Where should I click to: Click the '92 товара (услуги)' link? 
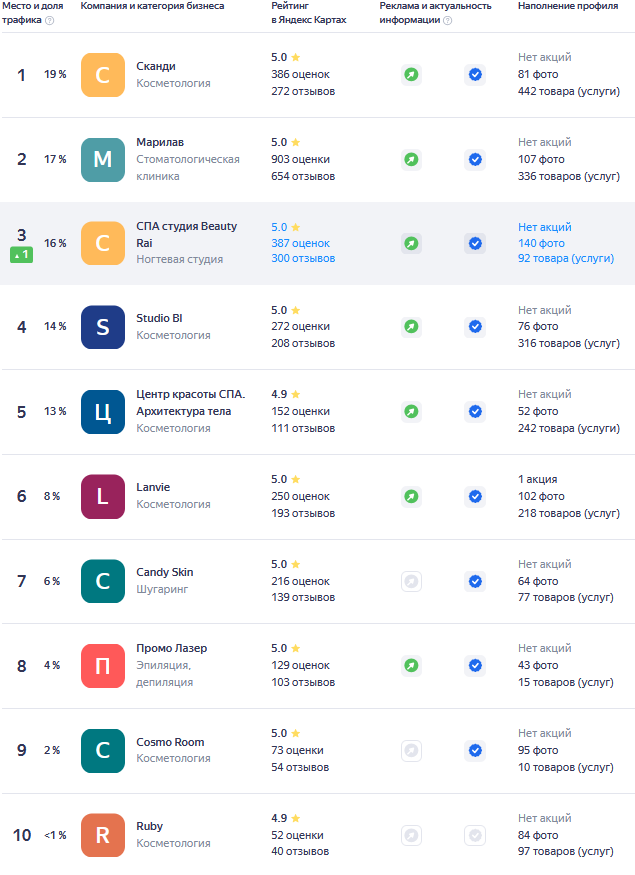click(566, 258)
